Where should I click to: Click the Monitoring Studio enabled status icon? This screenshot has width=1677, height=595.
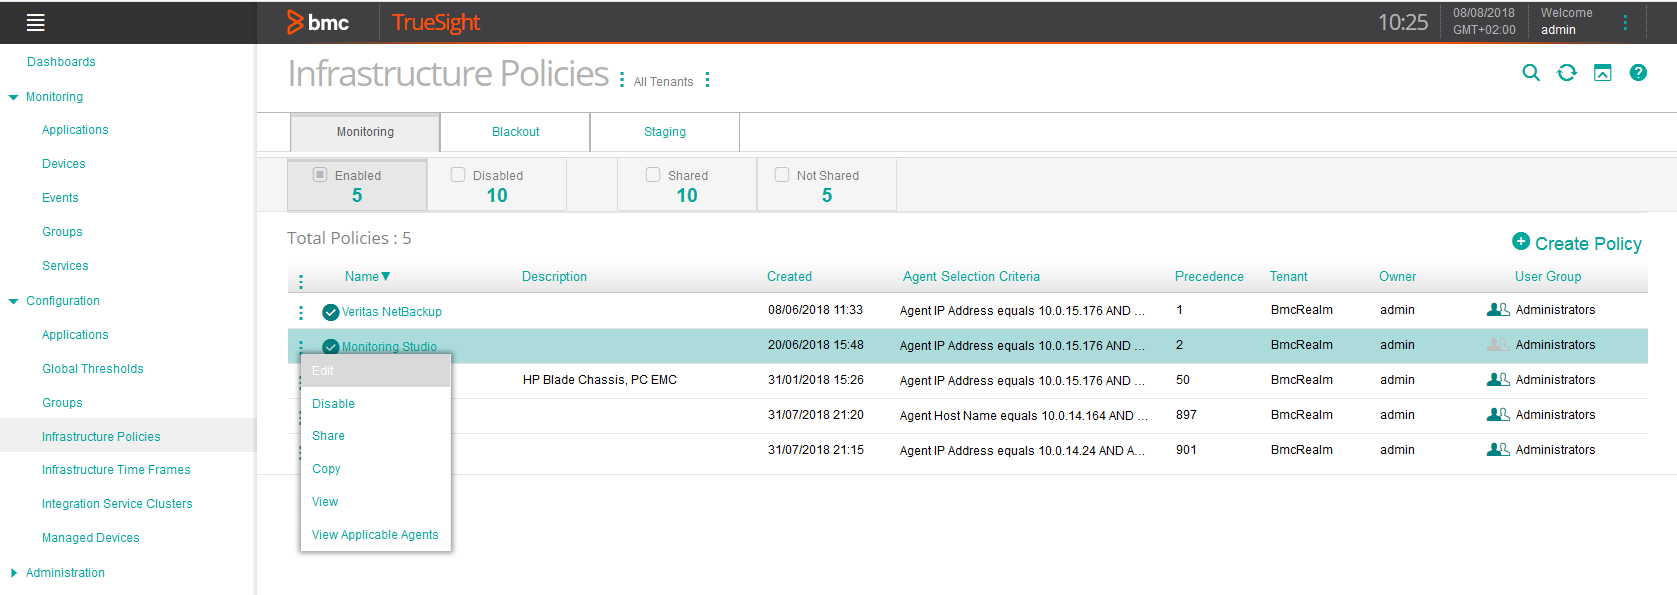pos(330,347)
